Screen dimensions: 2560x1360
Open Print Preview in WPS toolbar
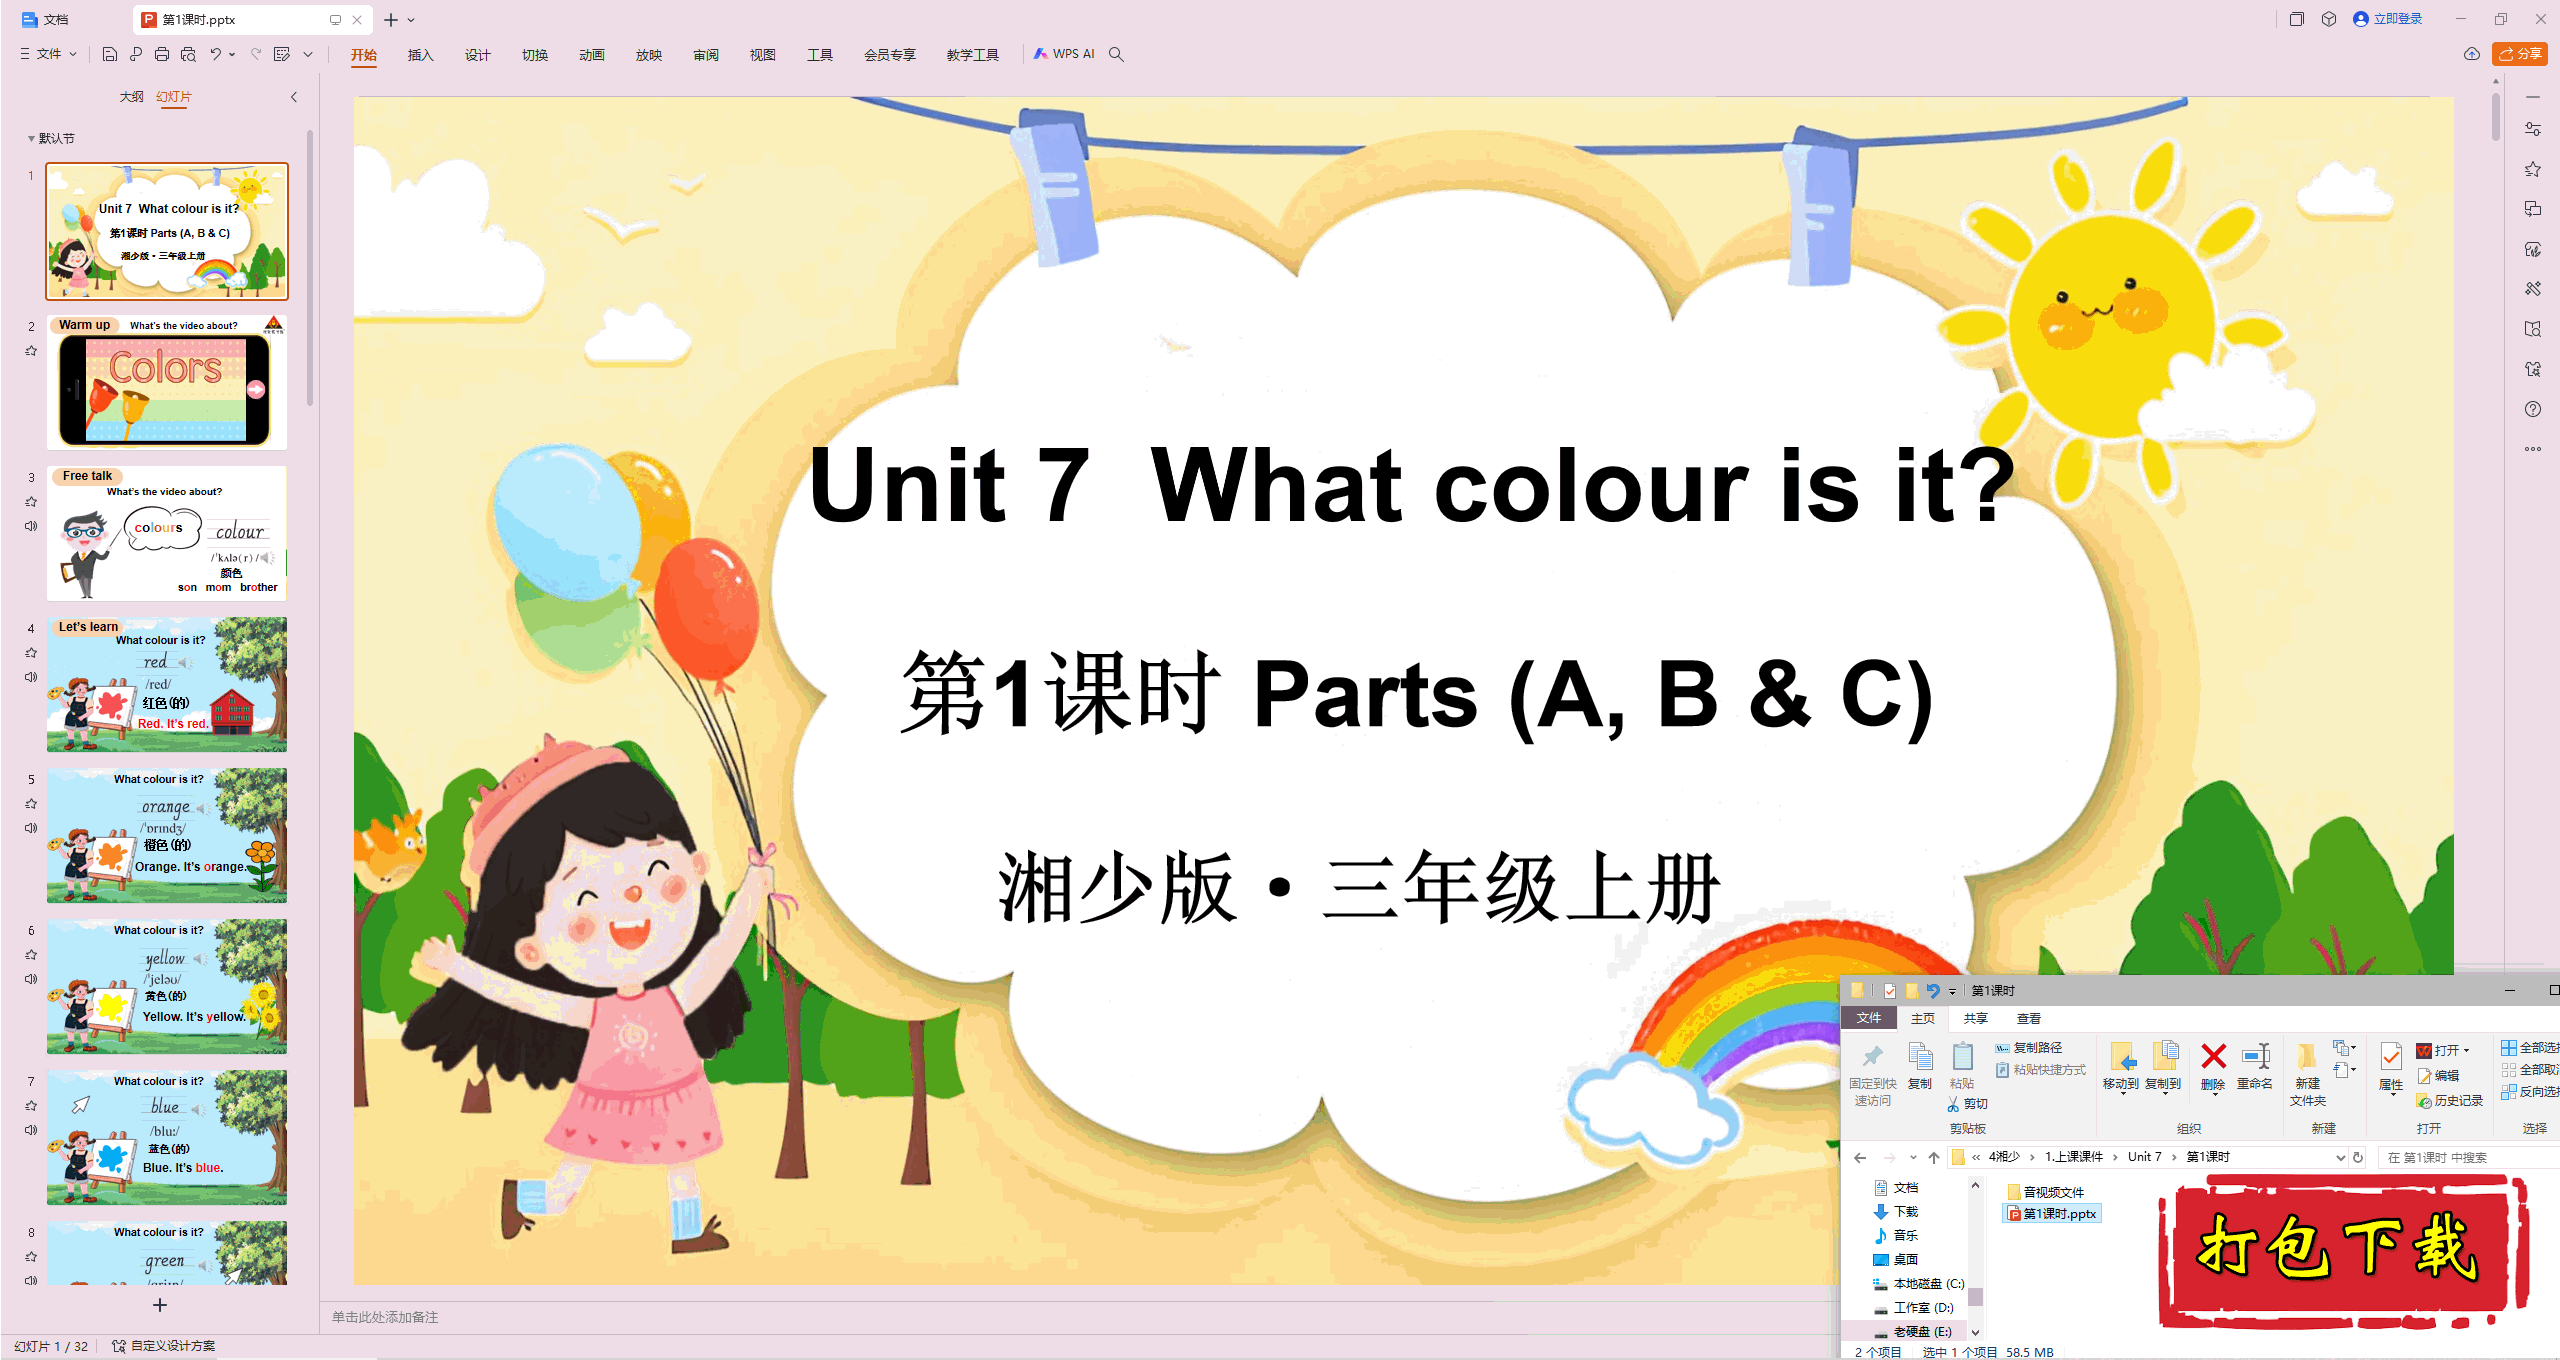[188, 54]
